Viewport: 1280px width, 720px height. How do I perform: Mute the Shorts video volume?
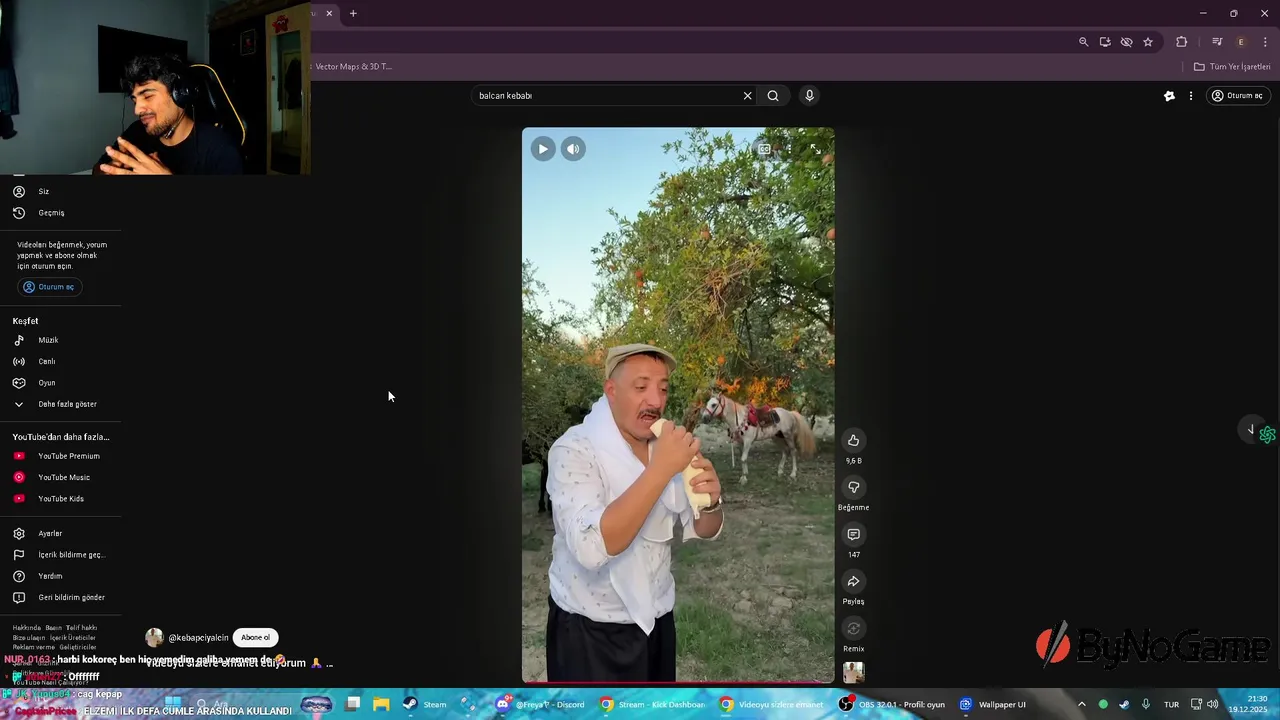point(573,149)
